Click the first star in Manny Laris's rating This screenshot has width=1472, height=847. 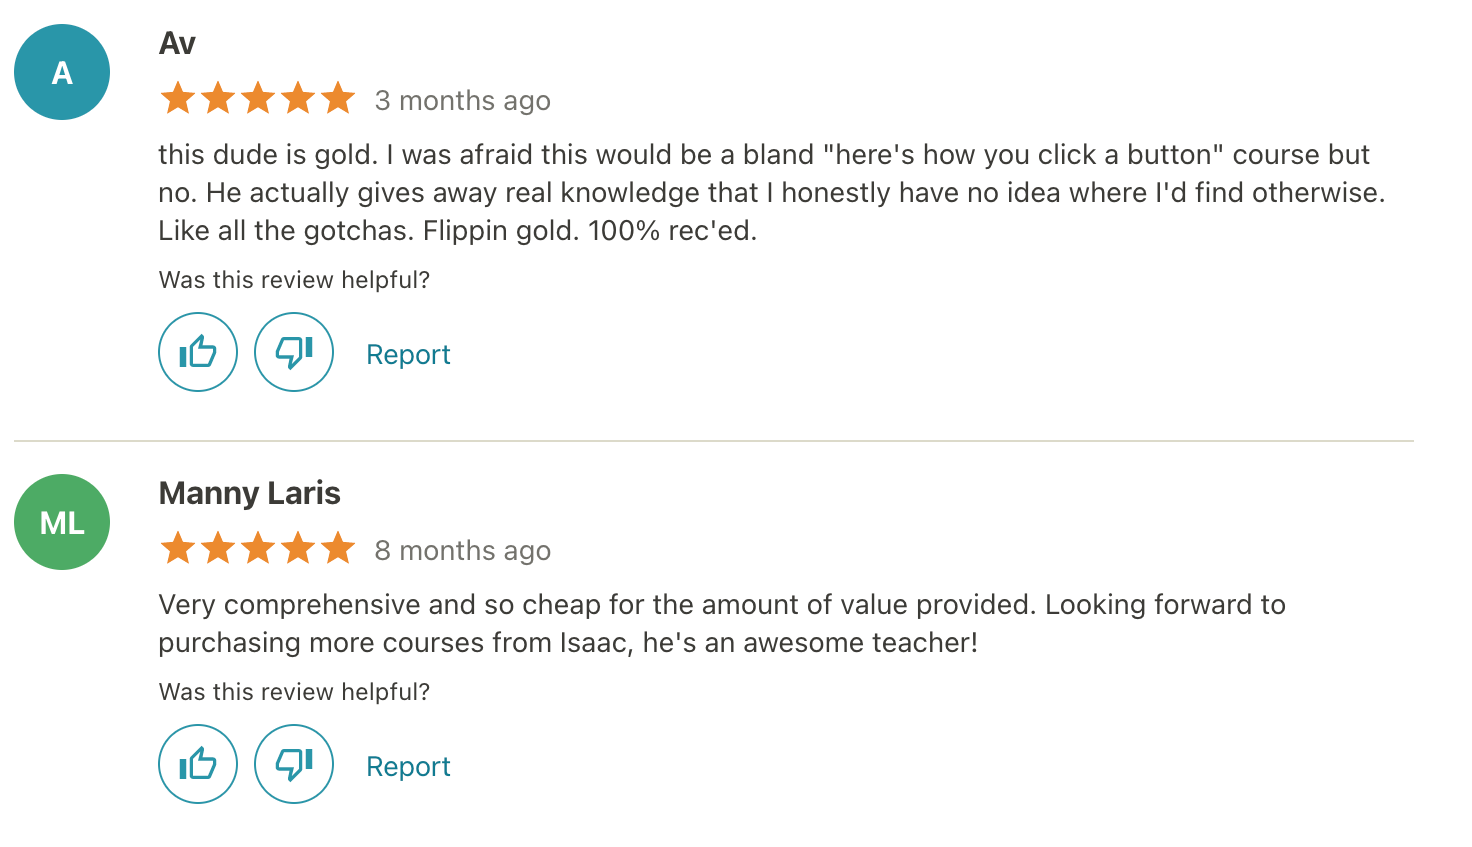click(x=178, y=549)
